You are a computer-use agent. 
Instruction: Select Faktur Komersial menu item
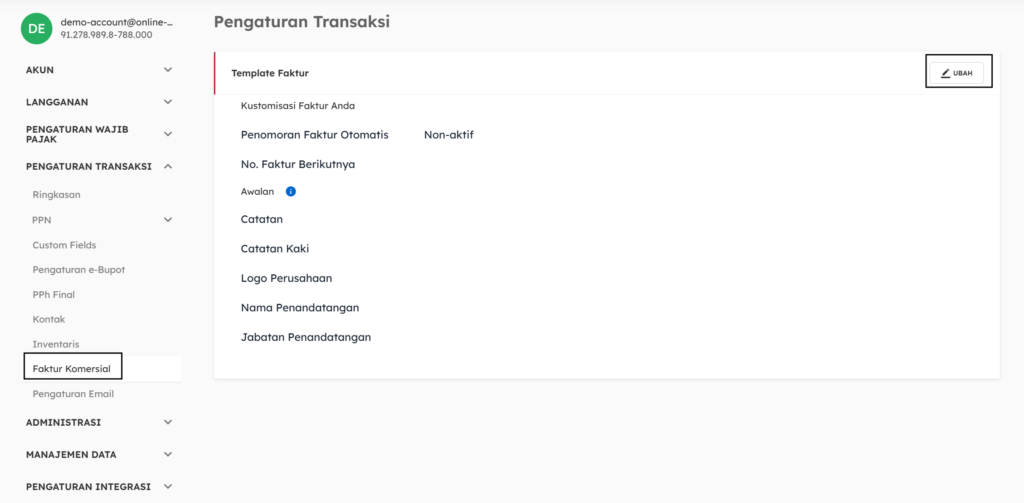click(x=71, y=369)
